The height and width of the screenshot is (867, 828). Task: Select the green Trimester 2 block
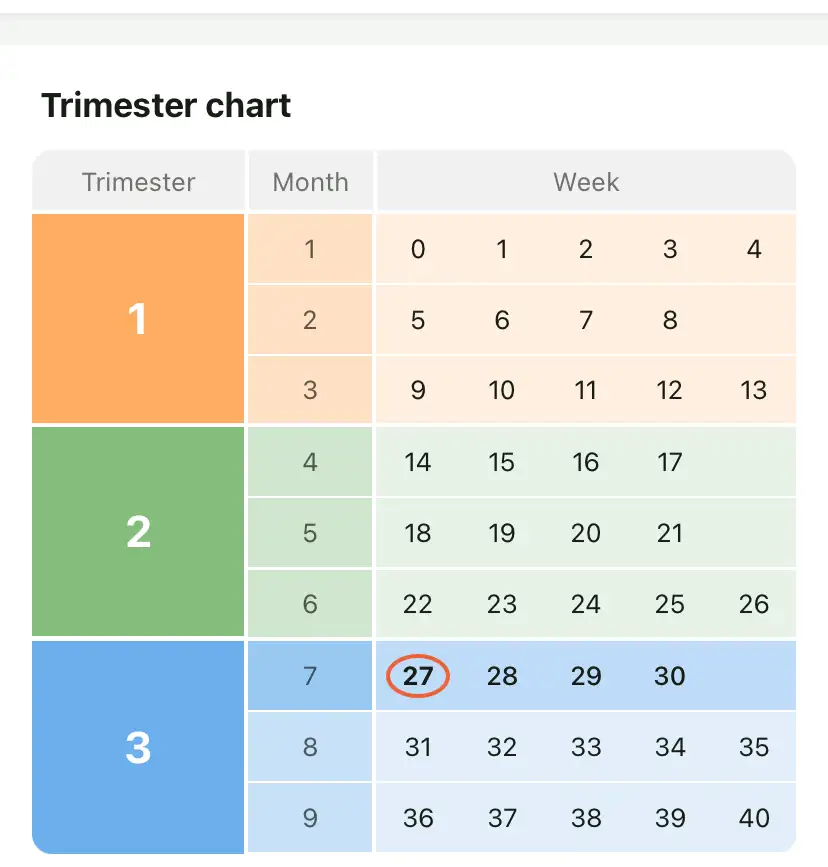click(138, 532)
